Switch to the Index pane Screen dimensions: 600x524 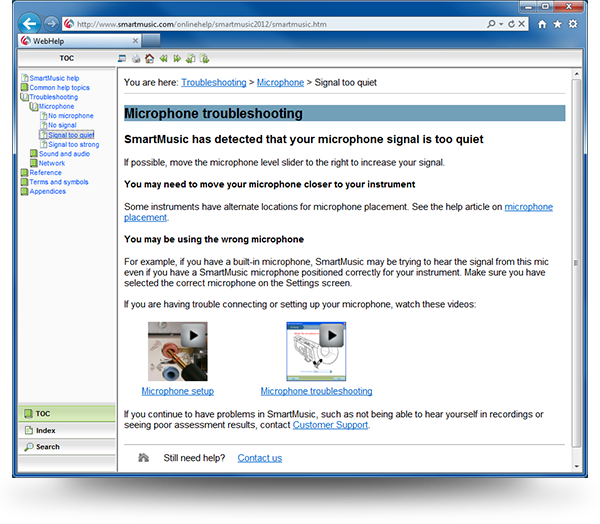67,430
